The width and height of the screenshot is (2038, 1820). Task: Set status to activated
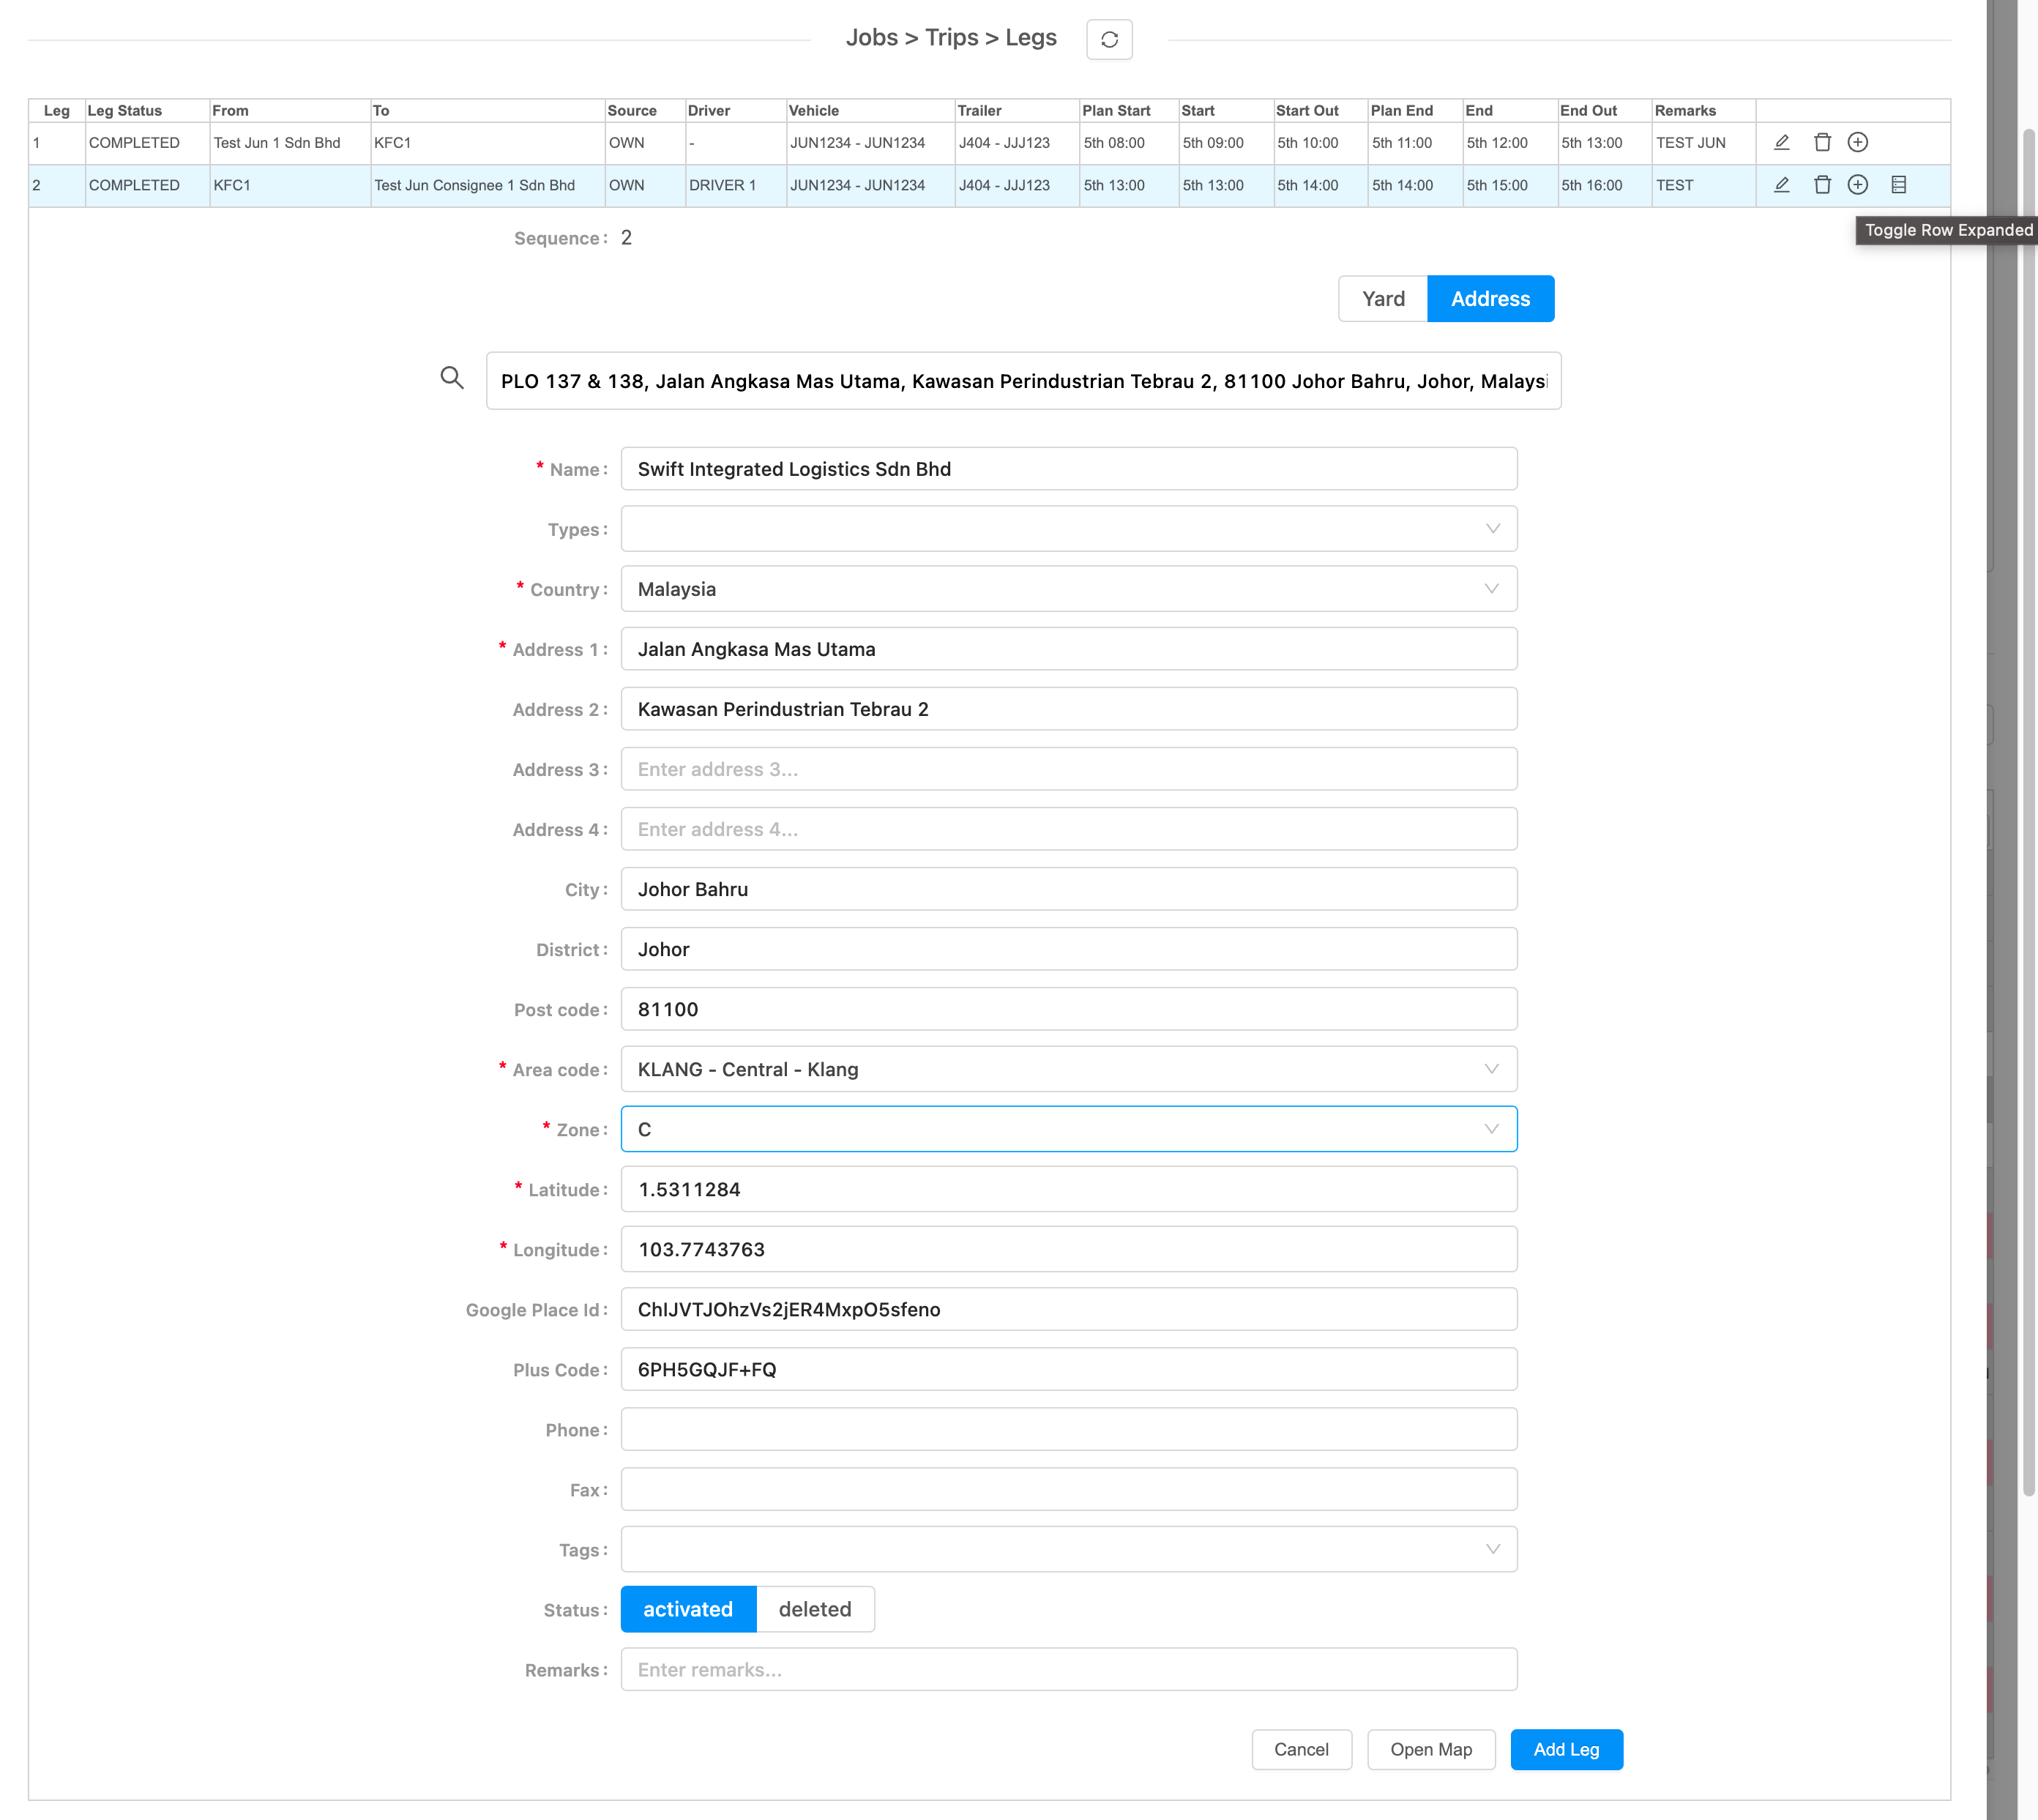point(688,1609)
